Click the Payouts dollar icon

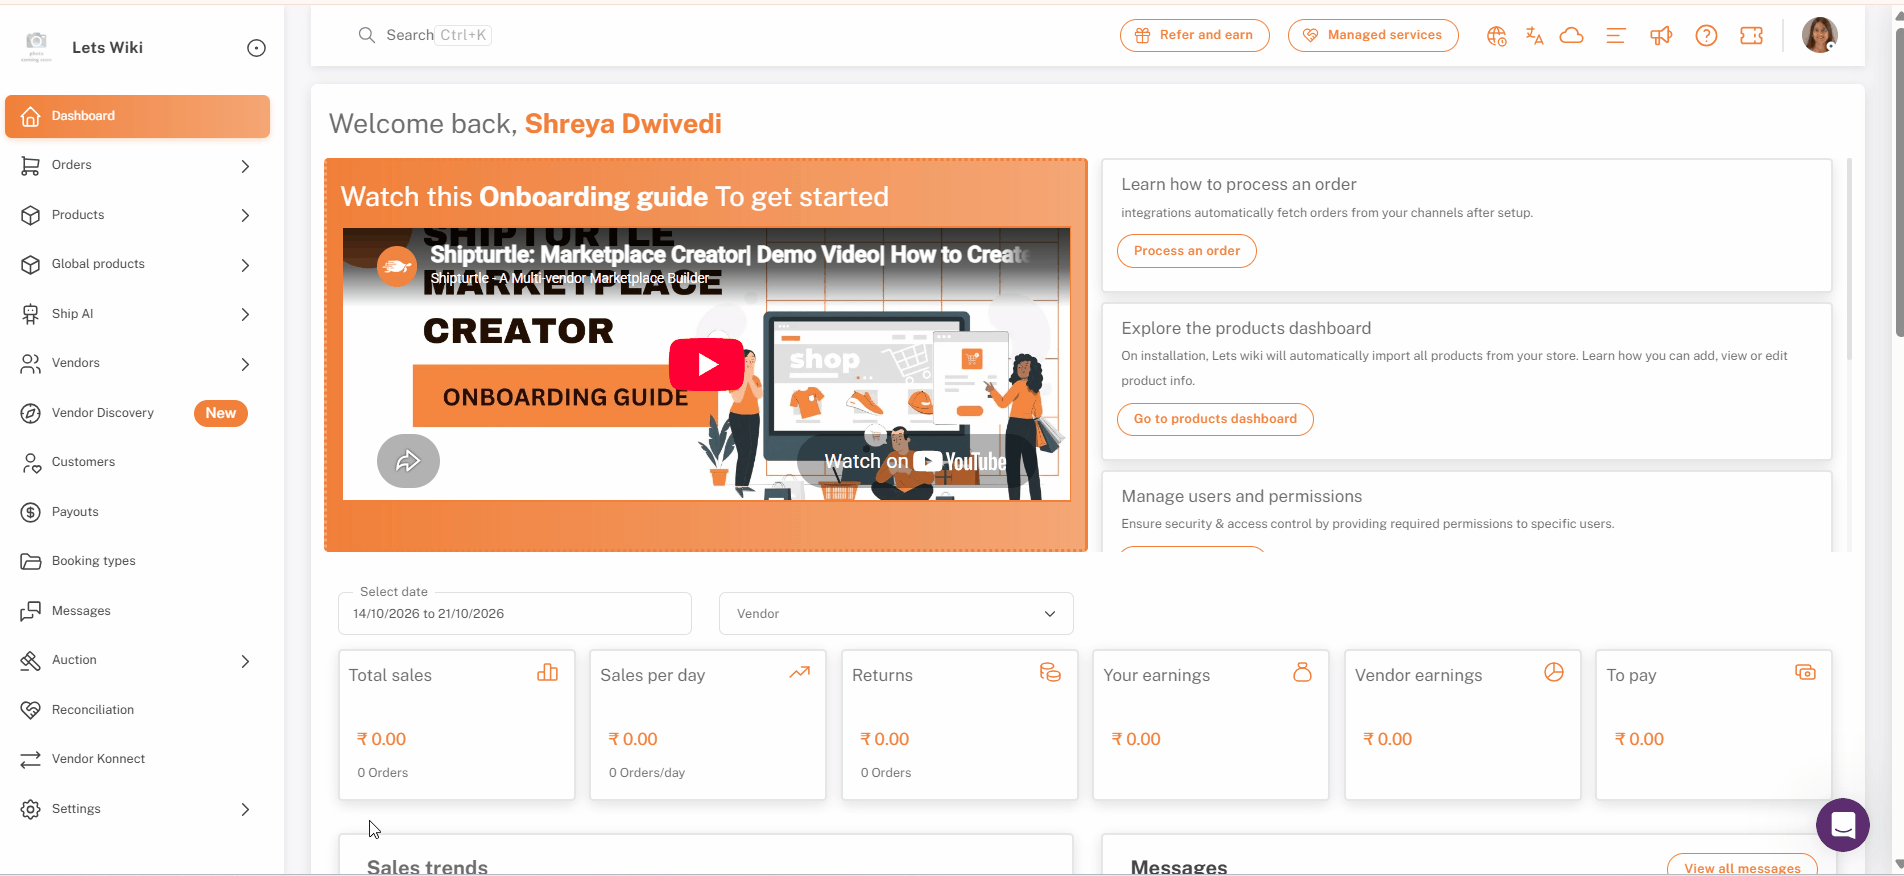(31, 512)
